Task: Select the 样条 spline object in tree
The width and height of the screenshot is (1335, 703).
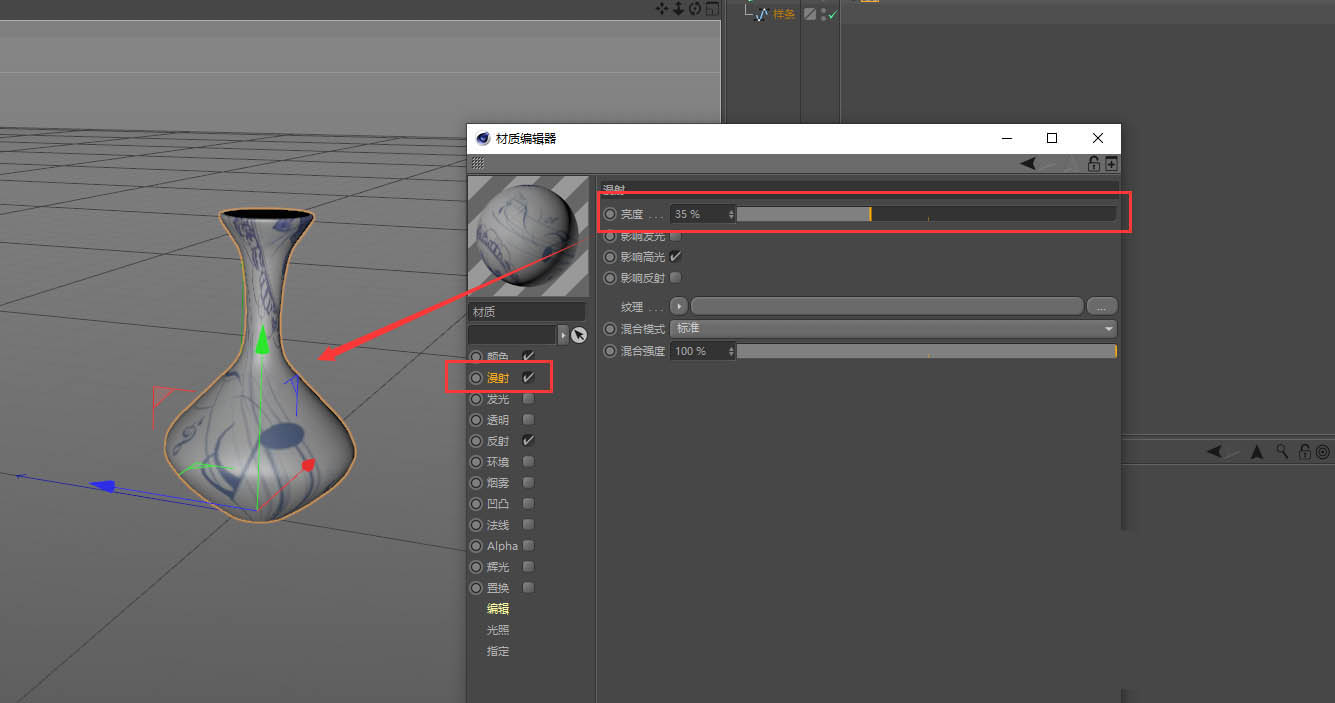Action: 783,14
